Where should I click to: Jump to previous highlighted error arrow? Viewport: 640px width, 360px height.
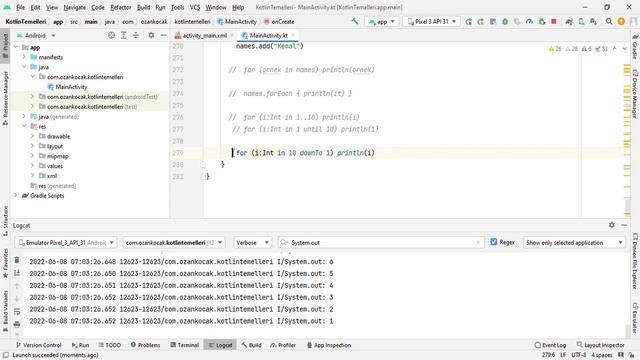615,49
